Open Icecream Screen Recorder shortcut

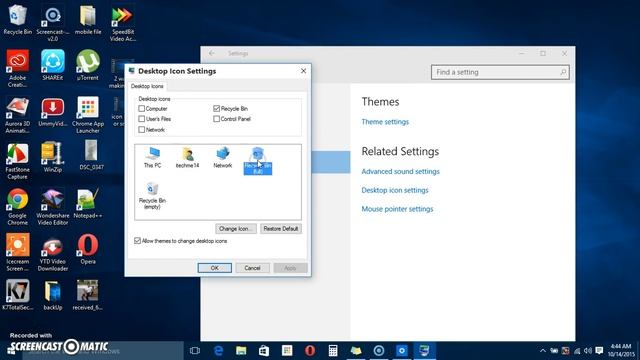(18, 253)
